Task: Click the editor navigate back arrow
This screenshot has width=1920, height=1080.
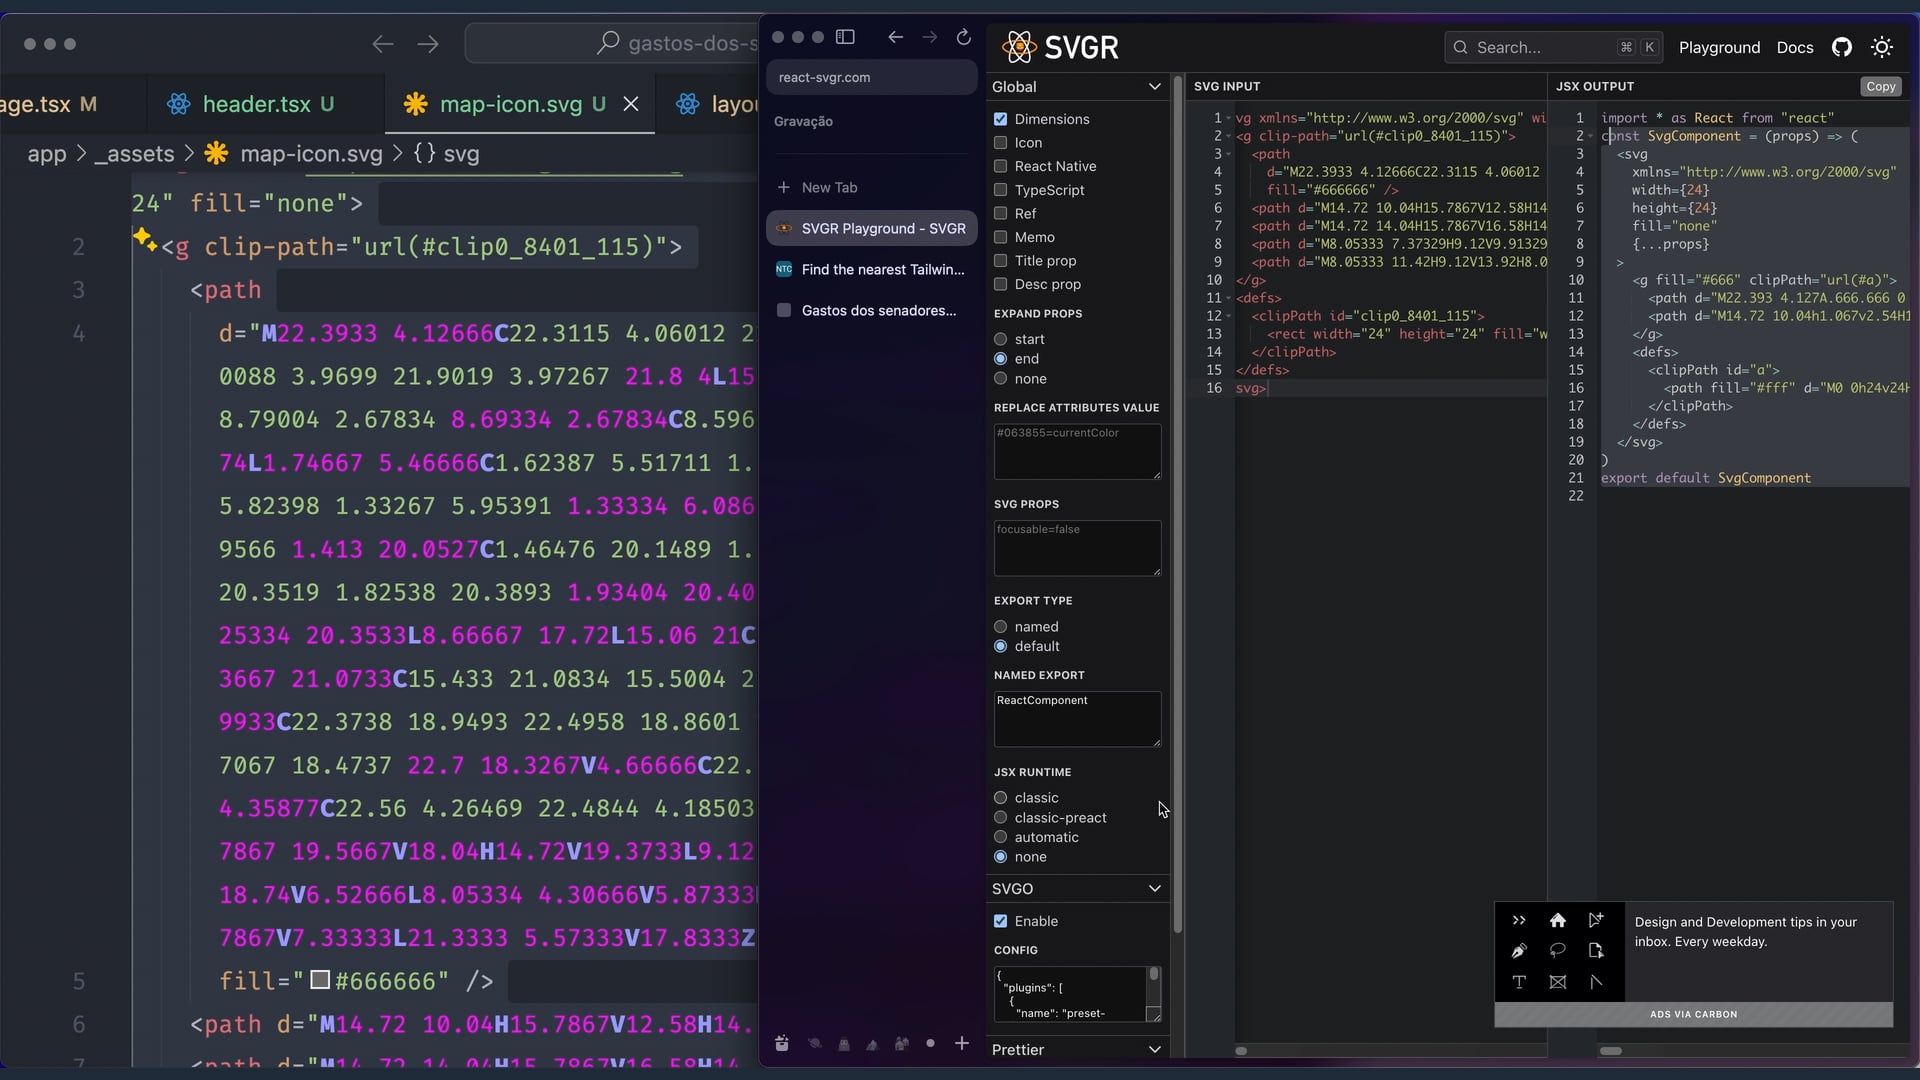Action: [382, 44]
